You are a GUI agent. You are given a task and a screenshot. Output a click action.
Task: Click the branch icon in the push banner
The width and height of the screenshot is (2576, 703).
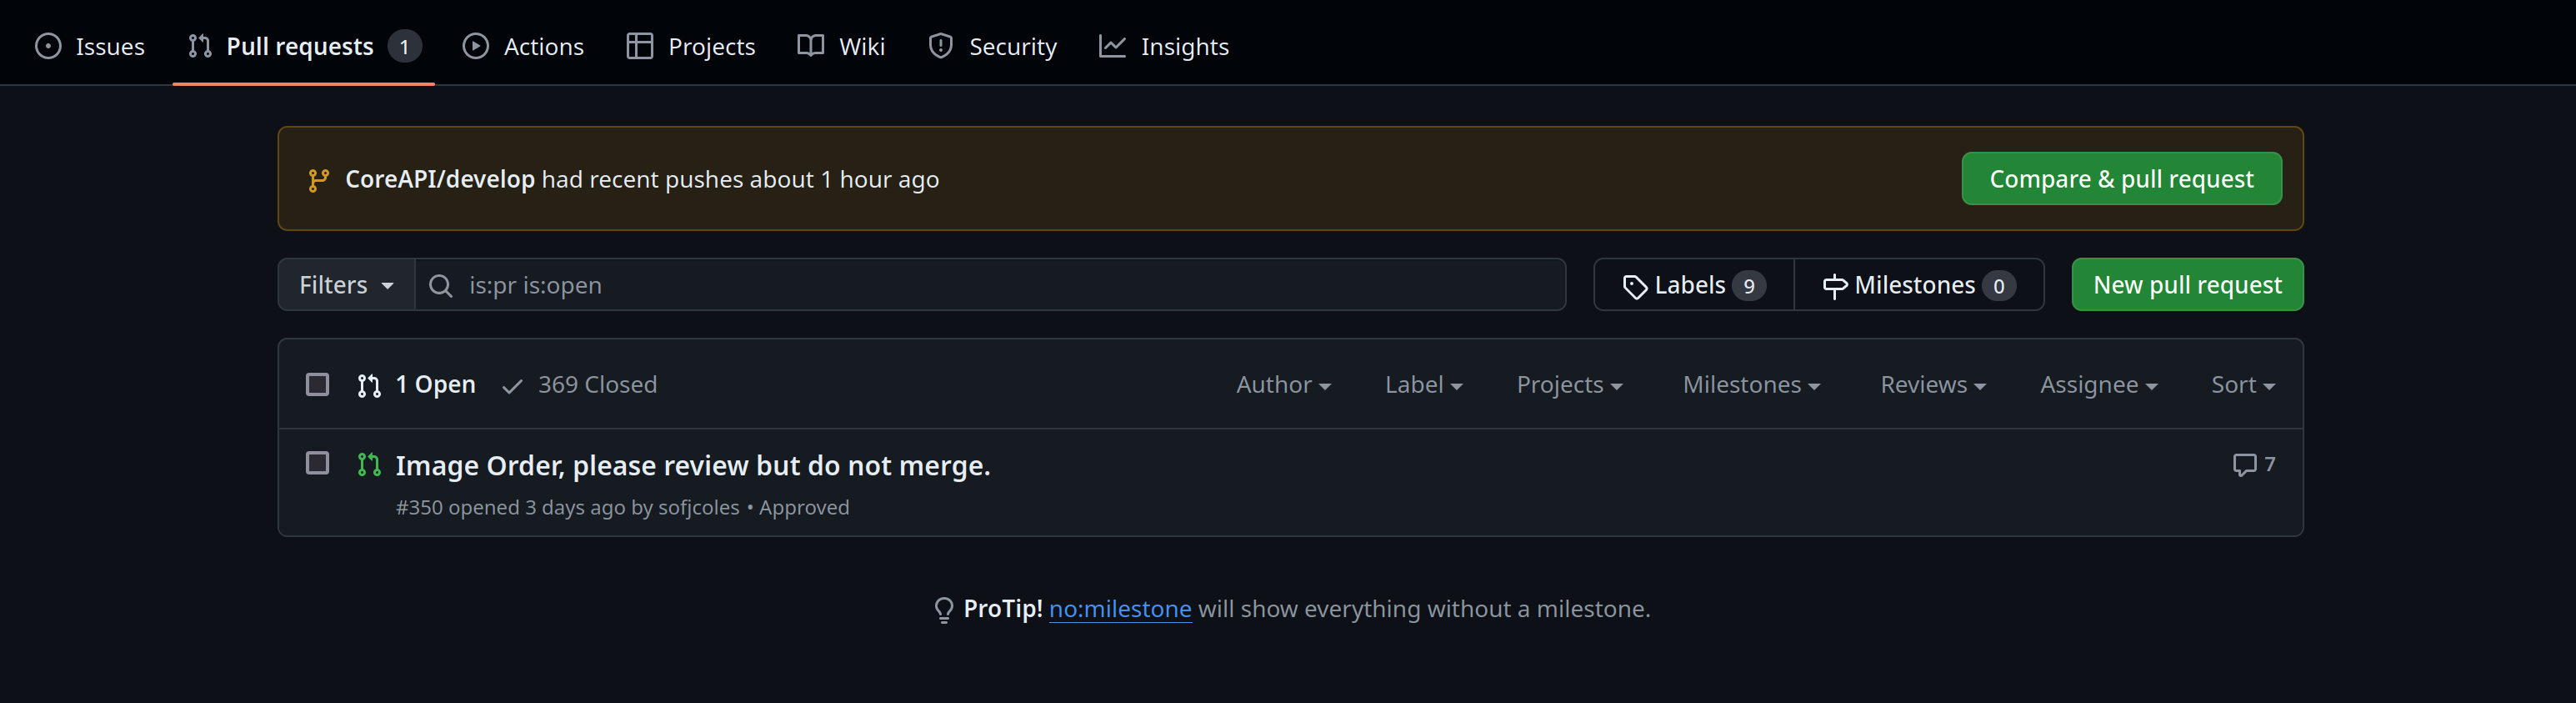[318, 180]
